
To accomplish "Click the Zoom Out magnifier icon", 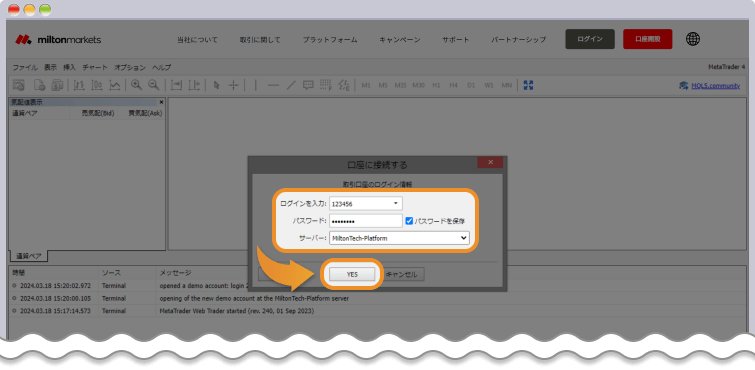I will click(154, 85).
